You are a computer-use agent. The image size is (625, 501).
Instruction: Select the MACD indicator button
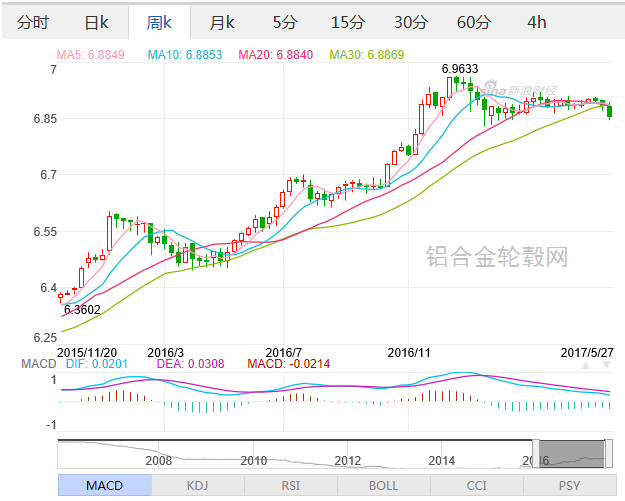click(x=104, y=485)
